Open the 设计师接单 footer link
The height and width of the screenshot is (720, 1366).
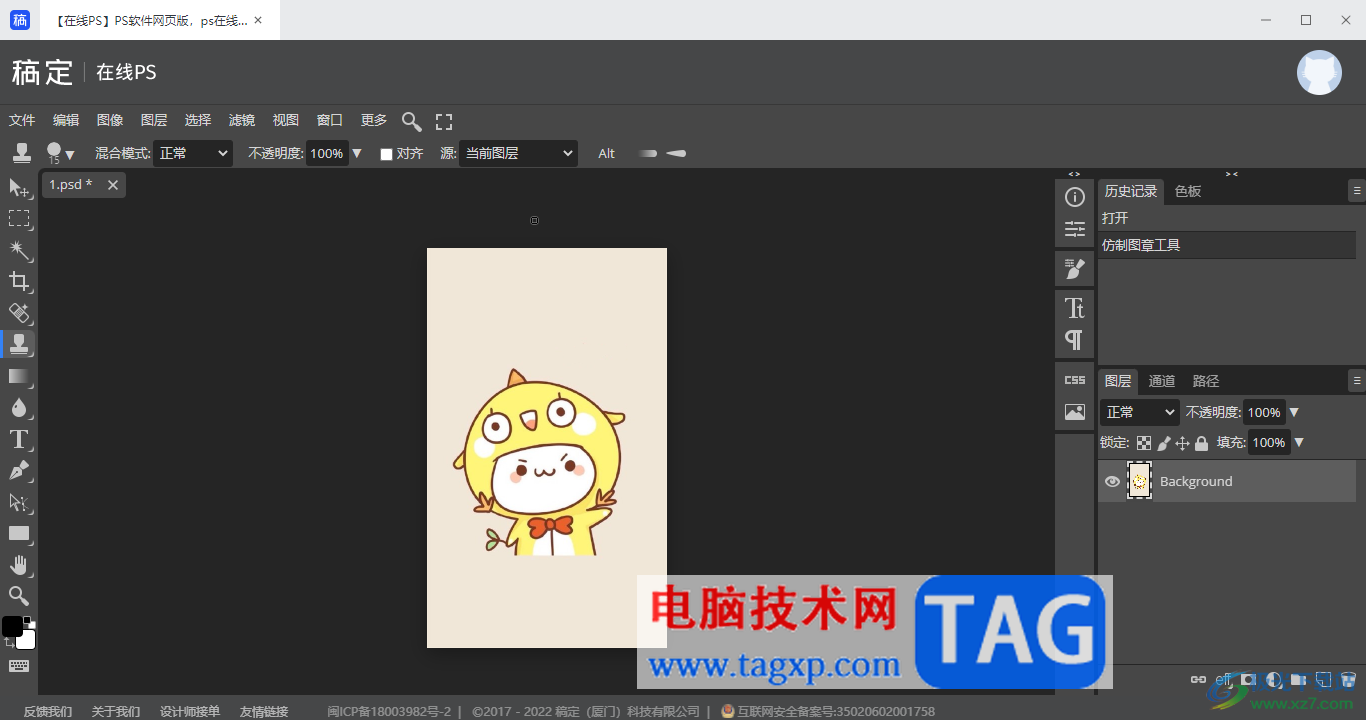[x=190, y=711]
